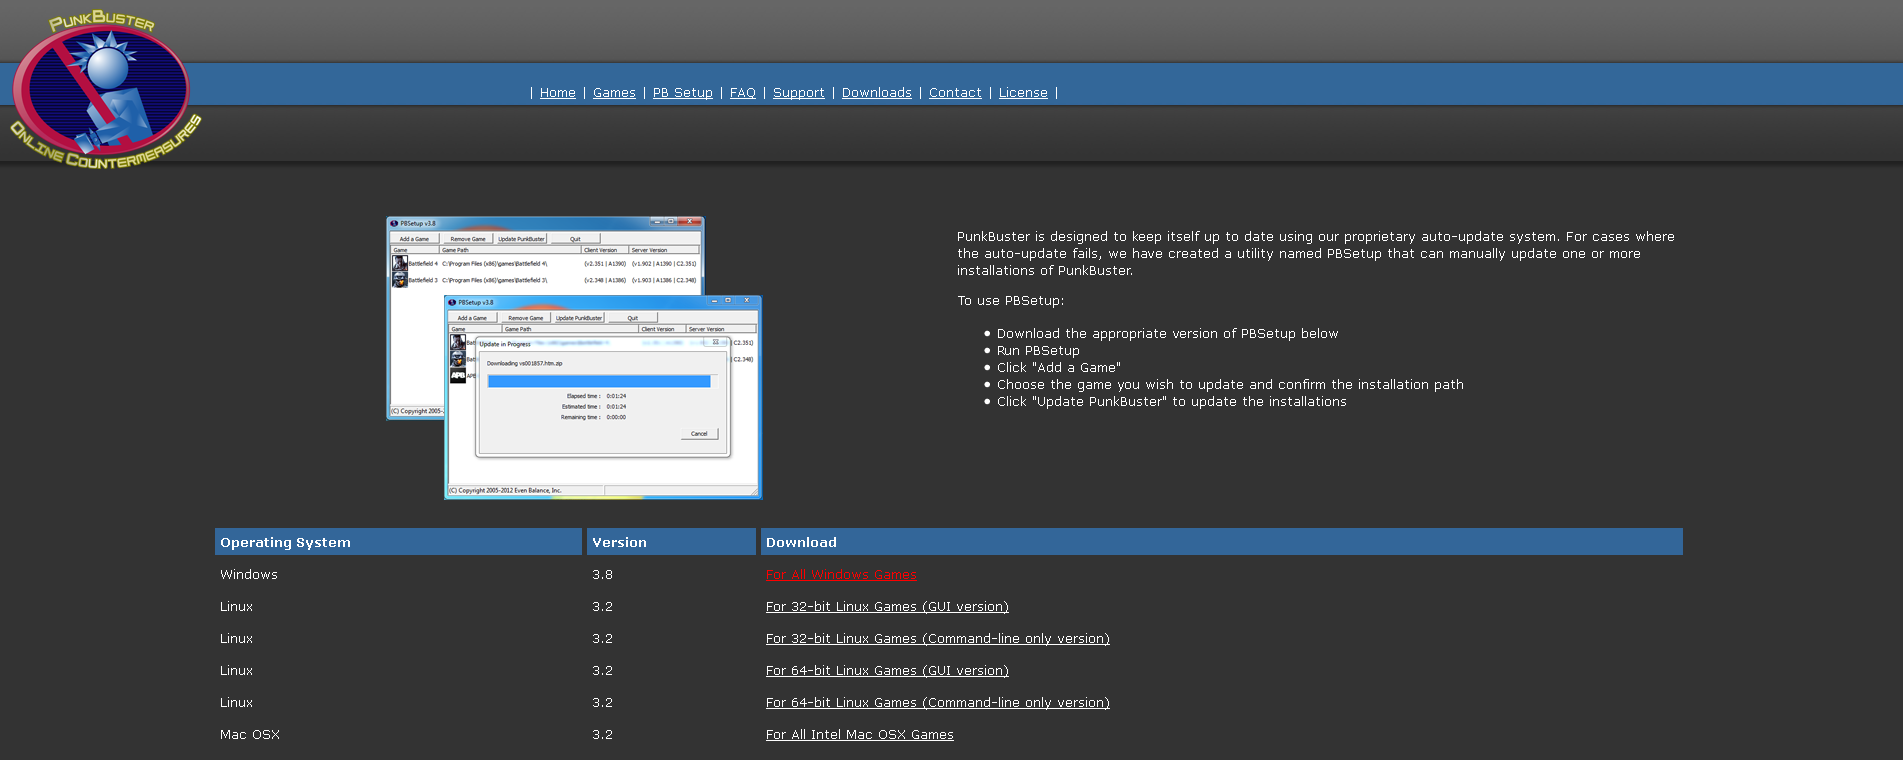Download 32-bit Linux Games GUI version
The image size is (1903, 760).
(x=887, y=607)
